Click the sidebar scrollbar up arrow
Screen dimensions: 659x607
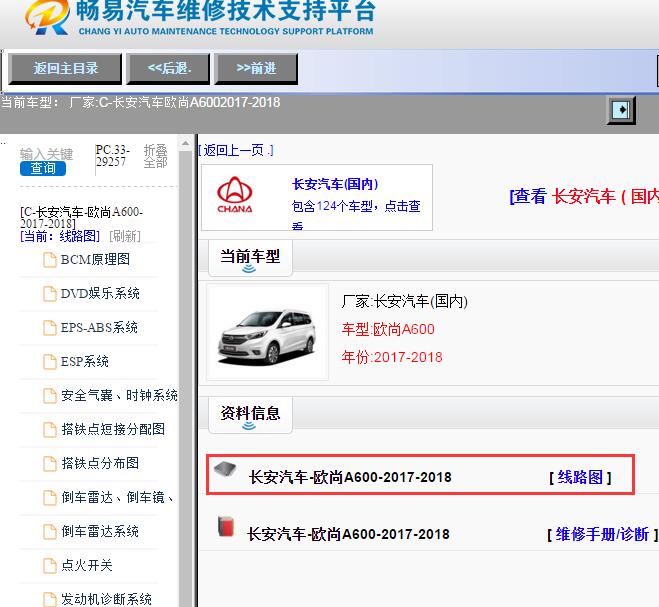(185, 143)
